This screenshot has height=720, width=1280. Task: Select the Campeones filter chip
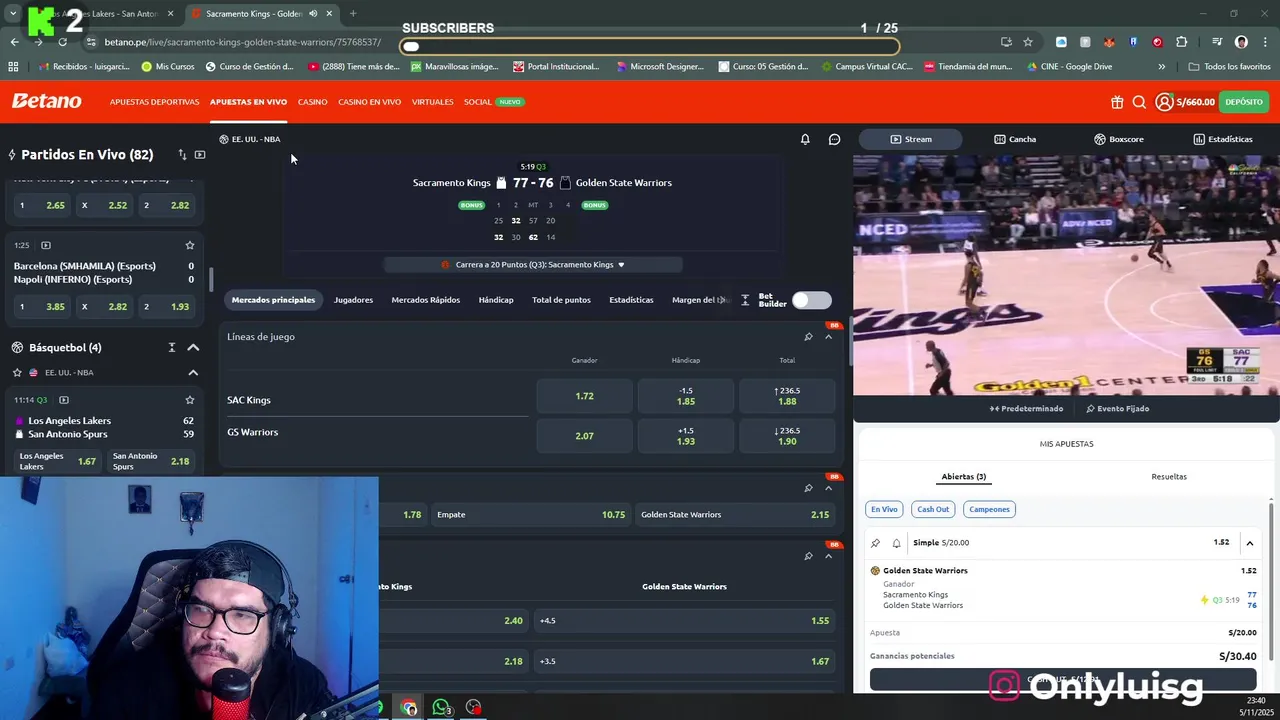coord(989,509)
